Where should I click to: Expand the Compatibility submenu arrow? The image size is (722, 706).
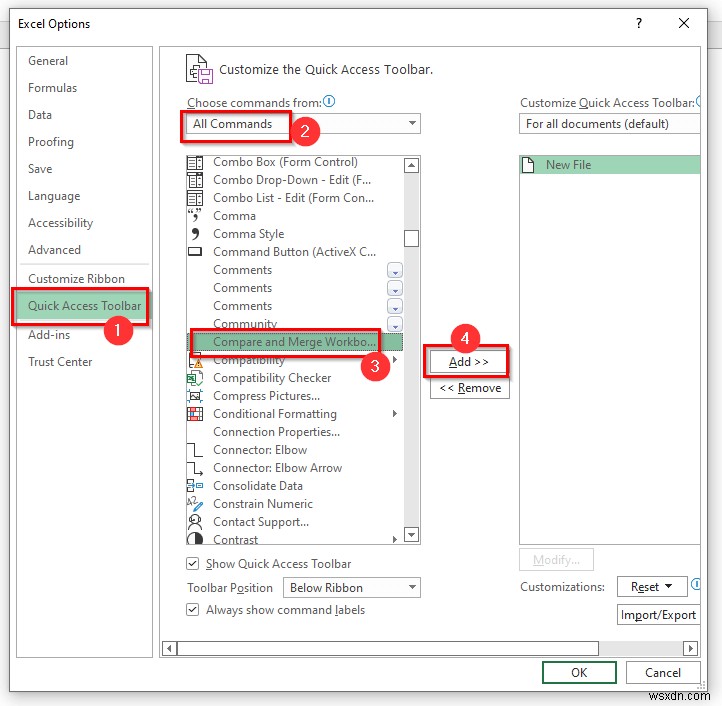pyautogui.click(x=395, y=360)
